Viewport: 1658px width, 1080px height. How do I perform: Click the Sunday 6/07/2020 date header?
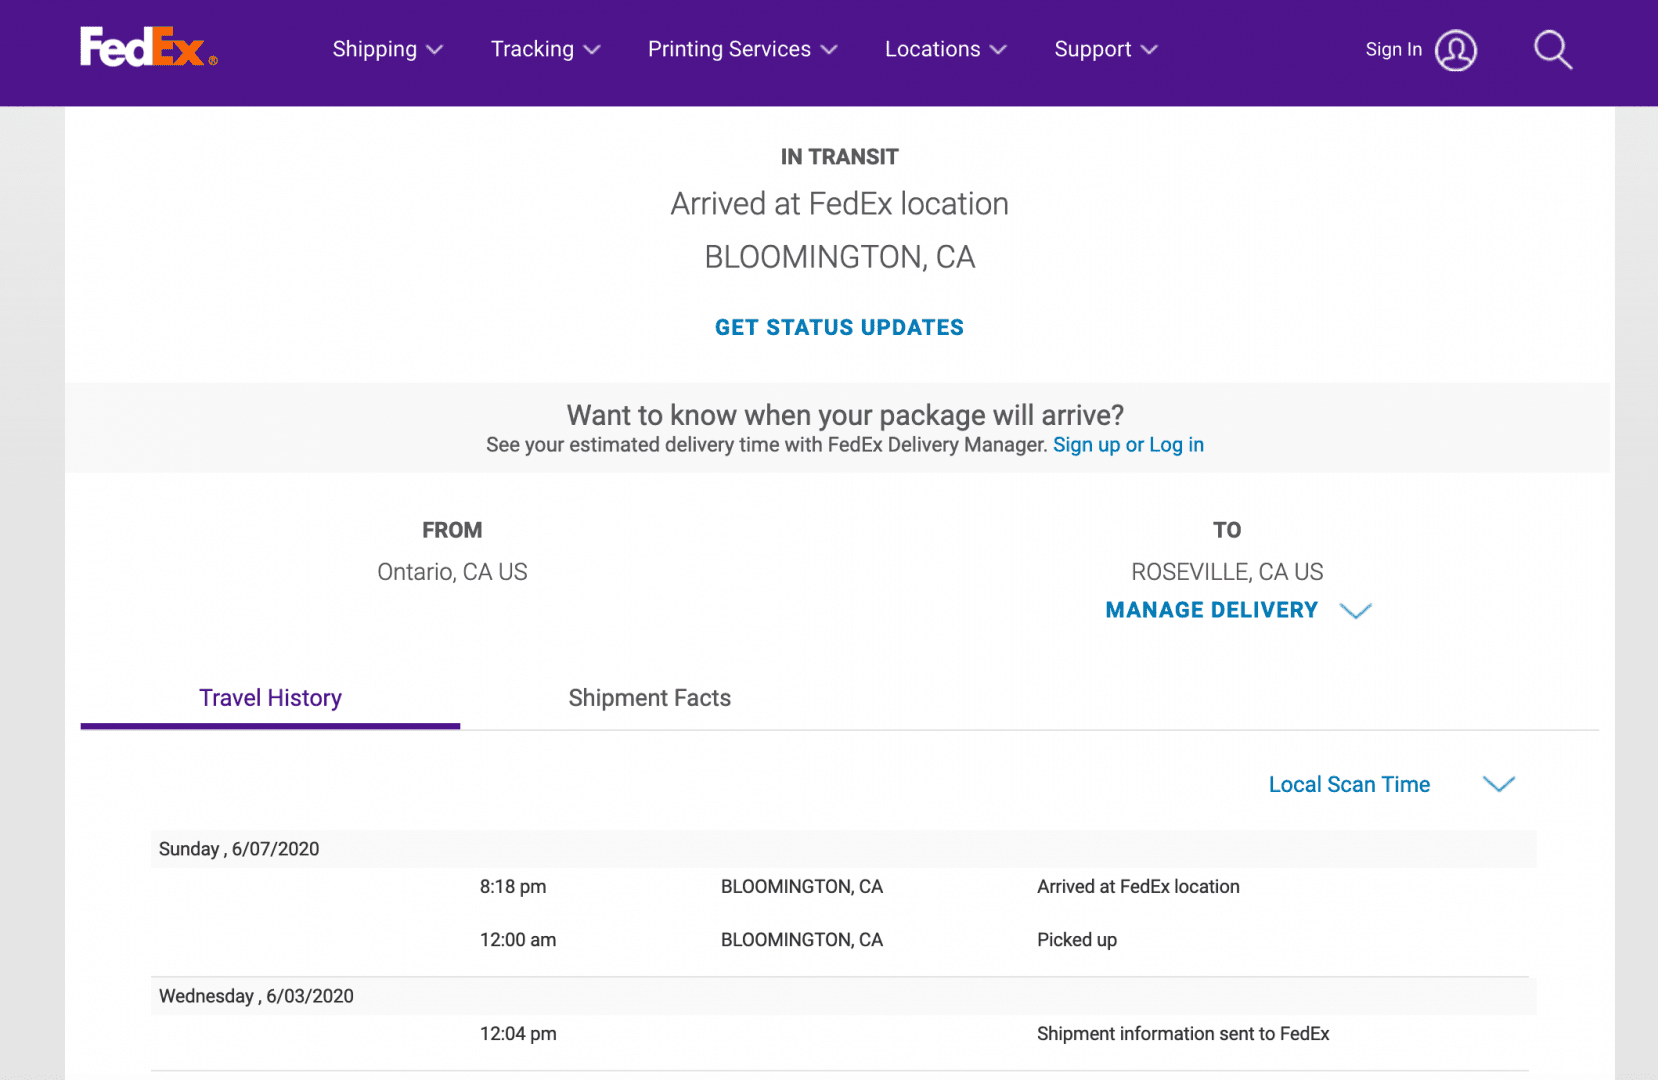point(239,849)
